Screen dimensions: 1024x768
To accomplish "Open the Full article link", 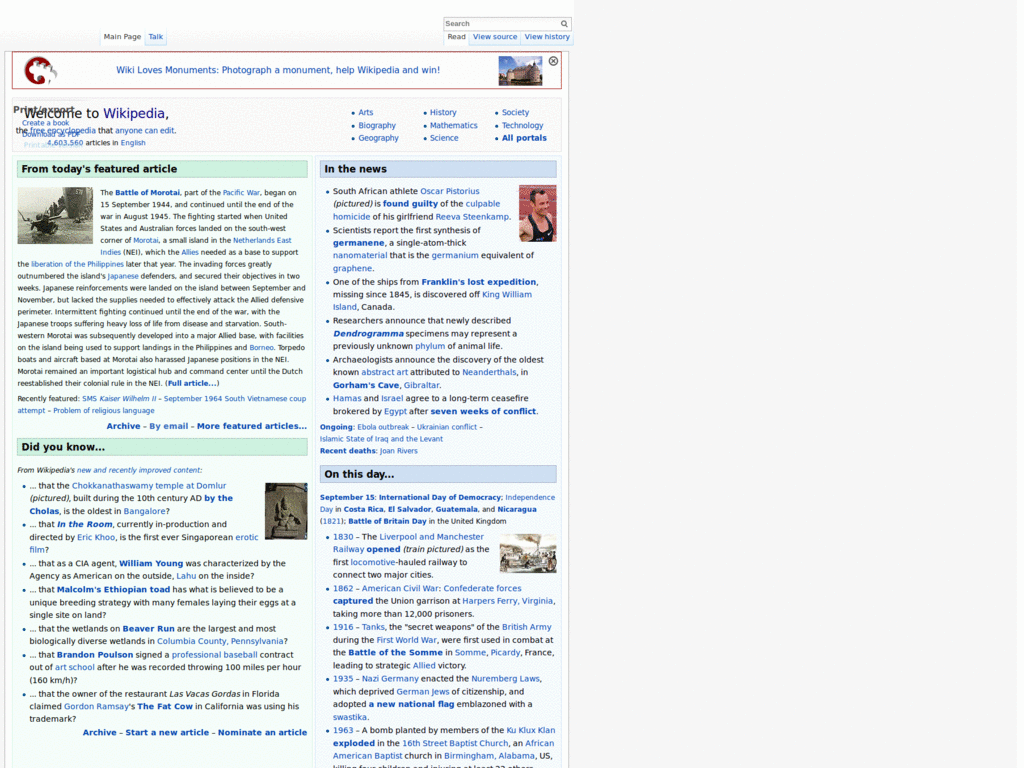I will click(x=192, y=383).
